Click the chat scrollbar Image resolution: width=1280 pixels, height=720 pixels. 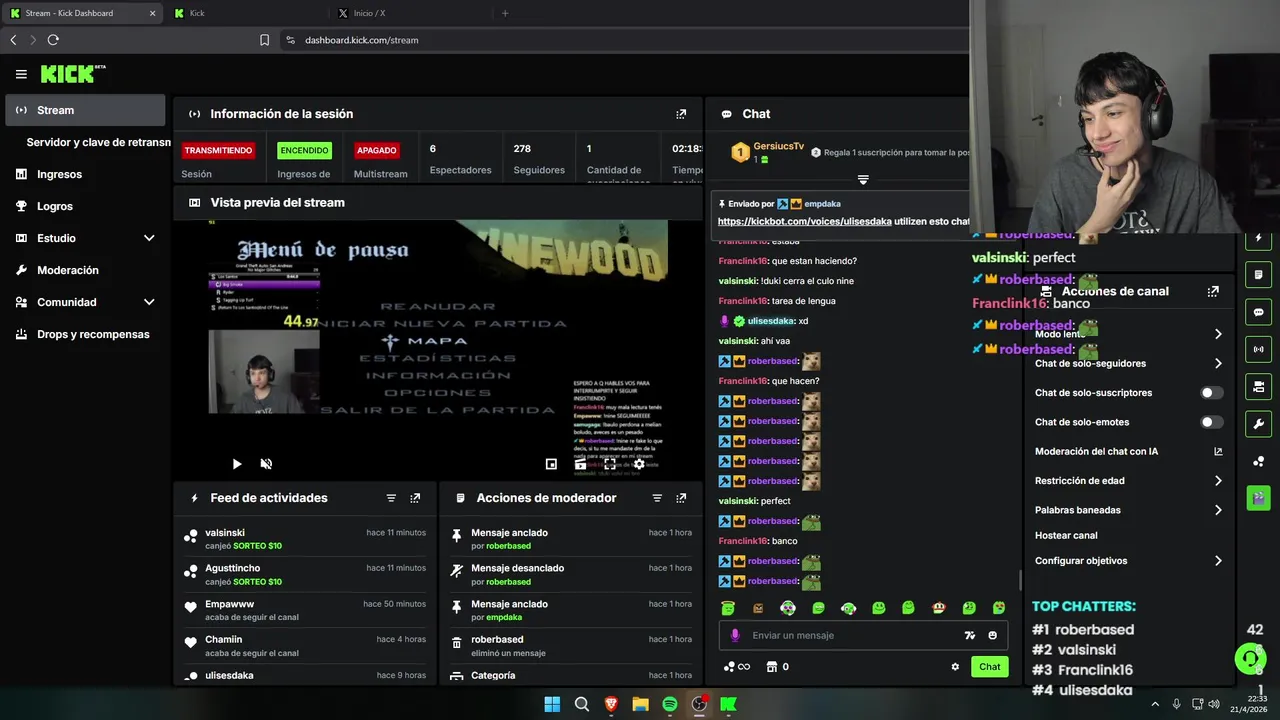[x=1020, y=580]
